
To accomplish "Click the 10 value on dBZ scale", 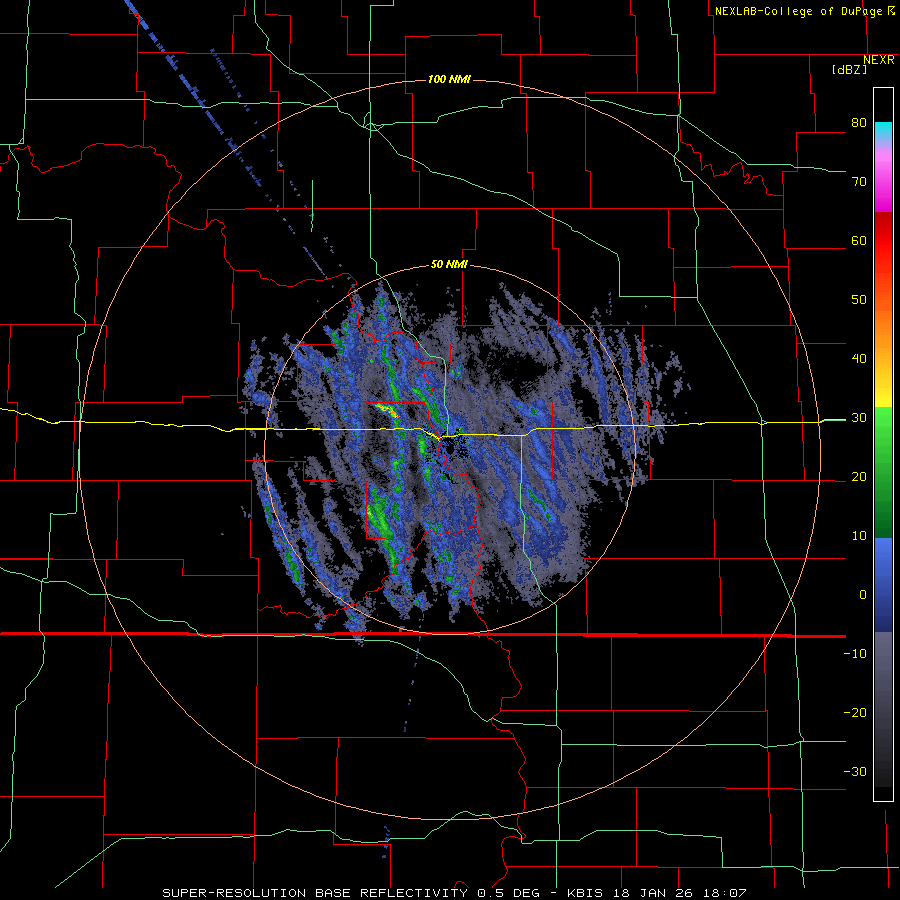I will coord(859,536).
